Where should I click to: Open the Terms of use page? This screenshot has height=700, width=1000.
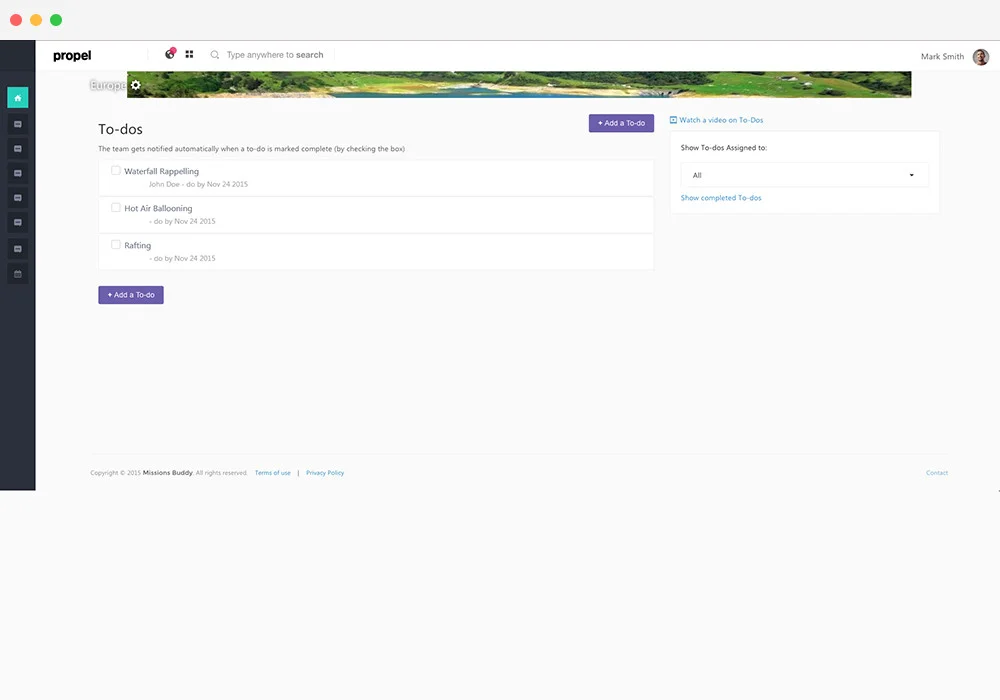272,472
